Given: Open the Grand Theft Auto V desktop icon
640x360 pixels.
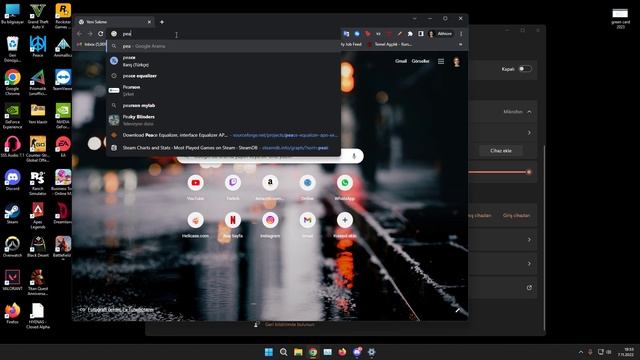Looking at the screenshot, I should (x=38, y=16).
